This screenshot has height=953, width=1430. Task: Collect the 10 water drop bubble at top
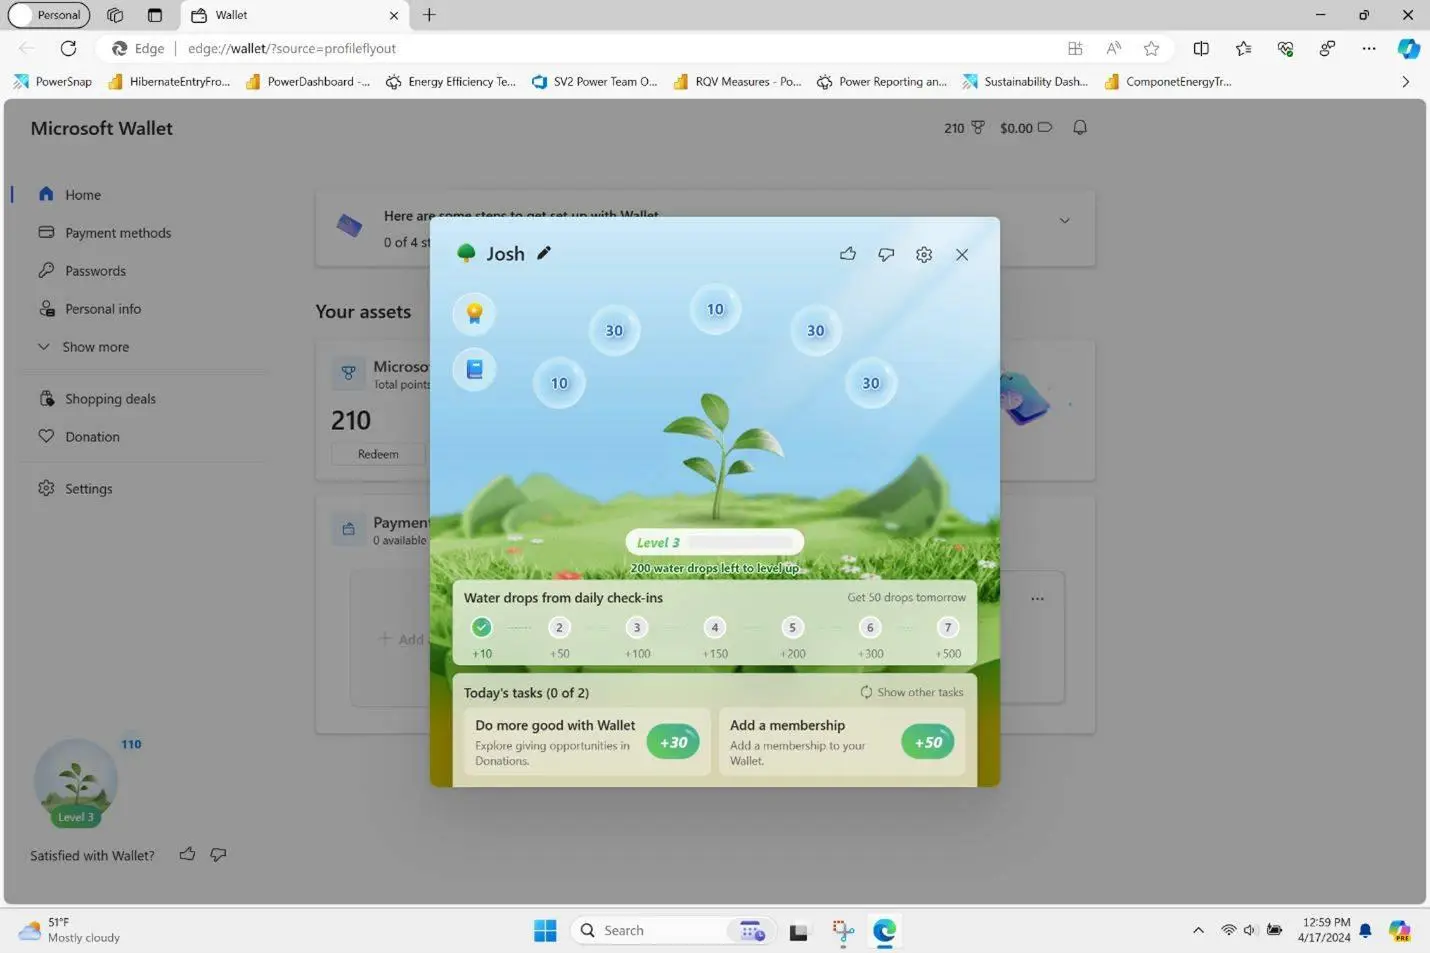point(715,309)
